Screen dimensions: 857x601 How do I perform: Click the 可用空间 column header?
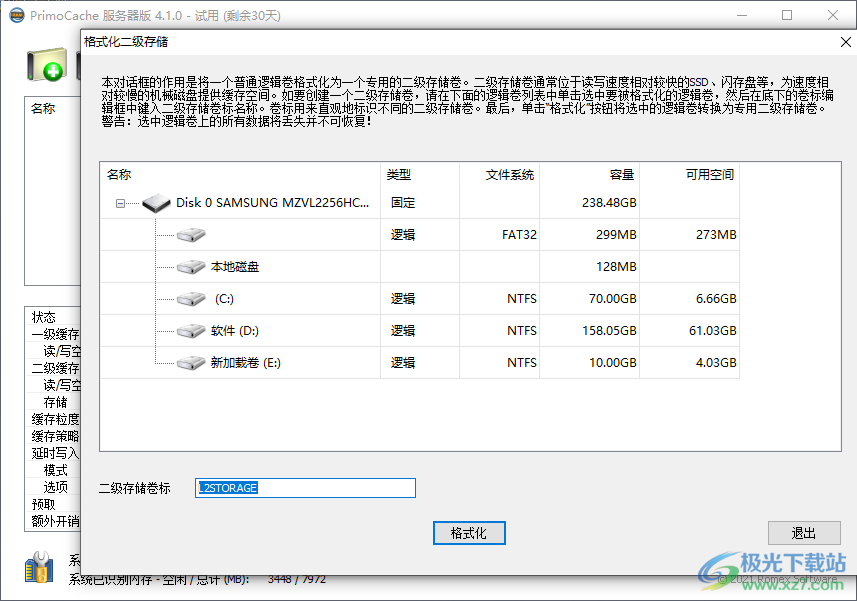click(710, 175)
